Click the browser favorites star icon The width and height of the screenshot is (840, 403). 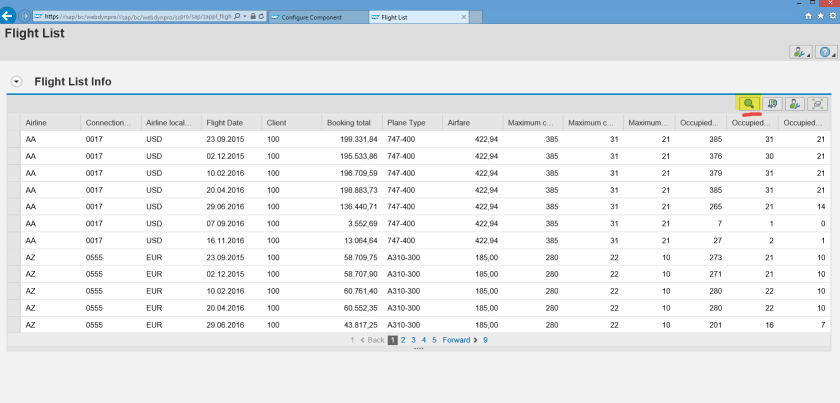[x=820, y=17]
